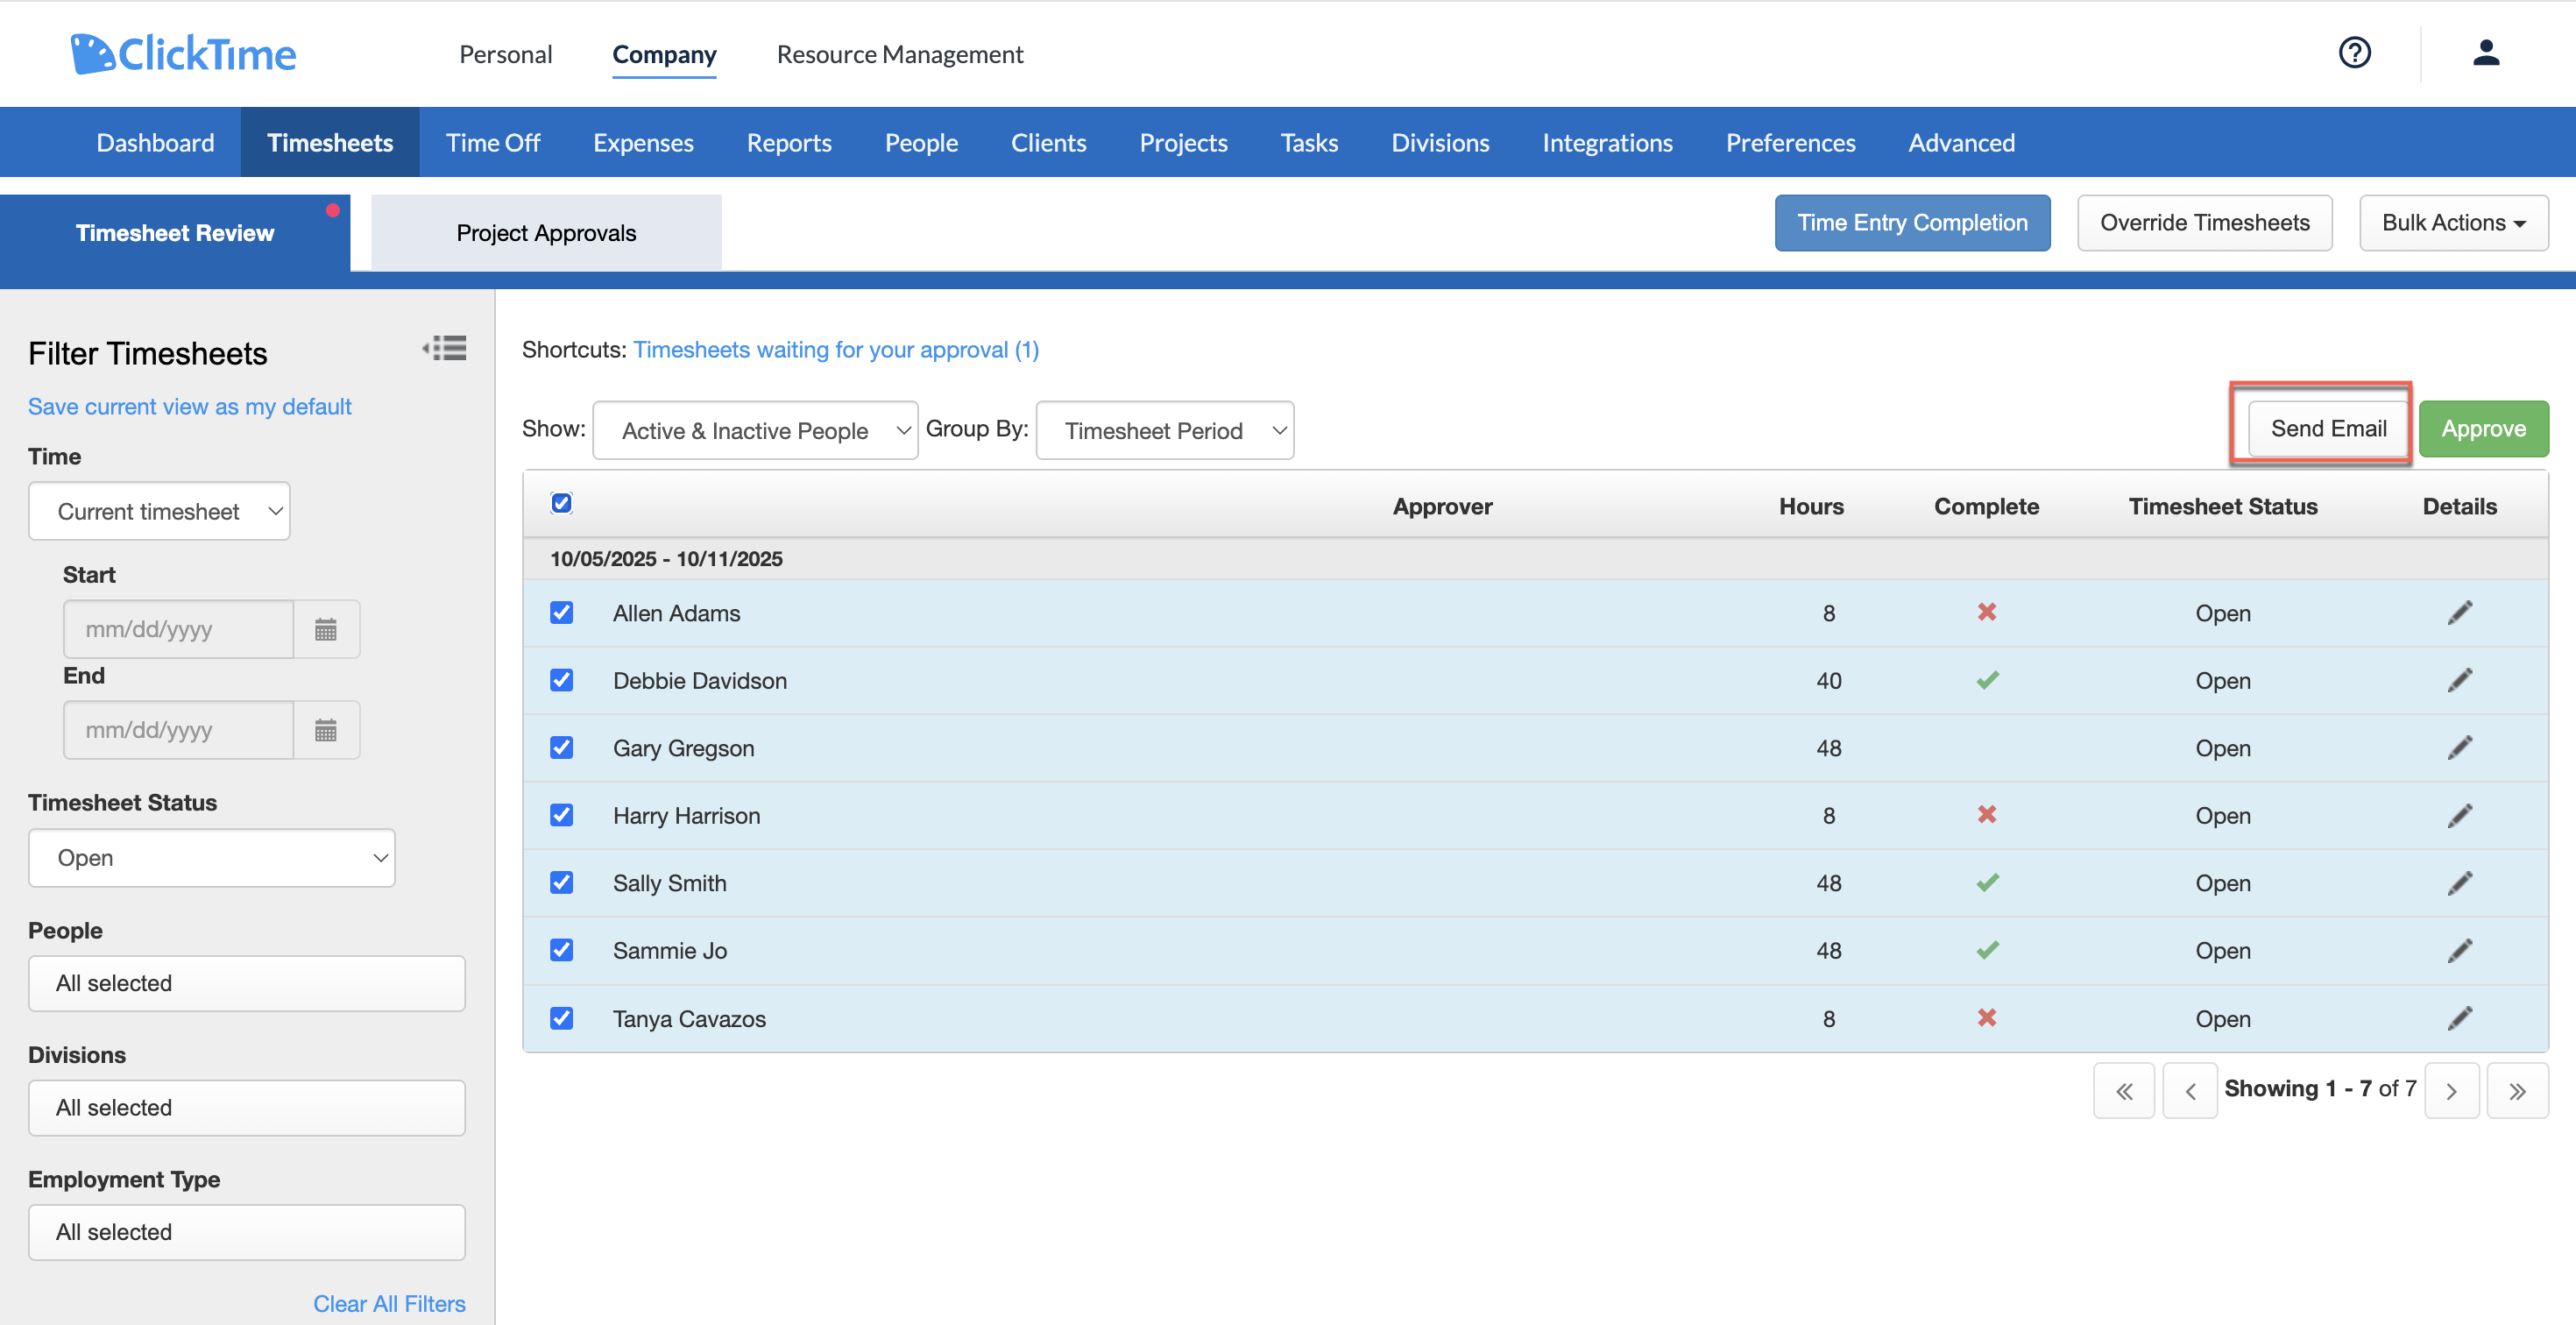Click the ClickTime logo
This screenshot has width=2576, height=1325.
[x=183, y=52]
